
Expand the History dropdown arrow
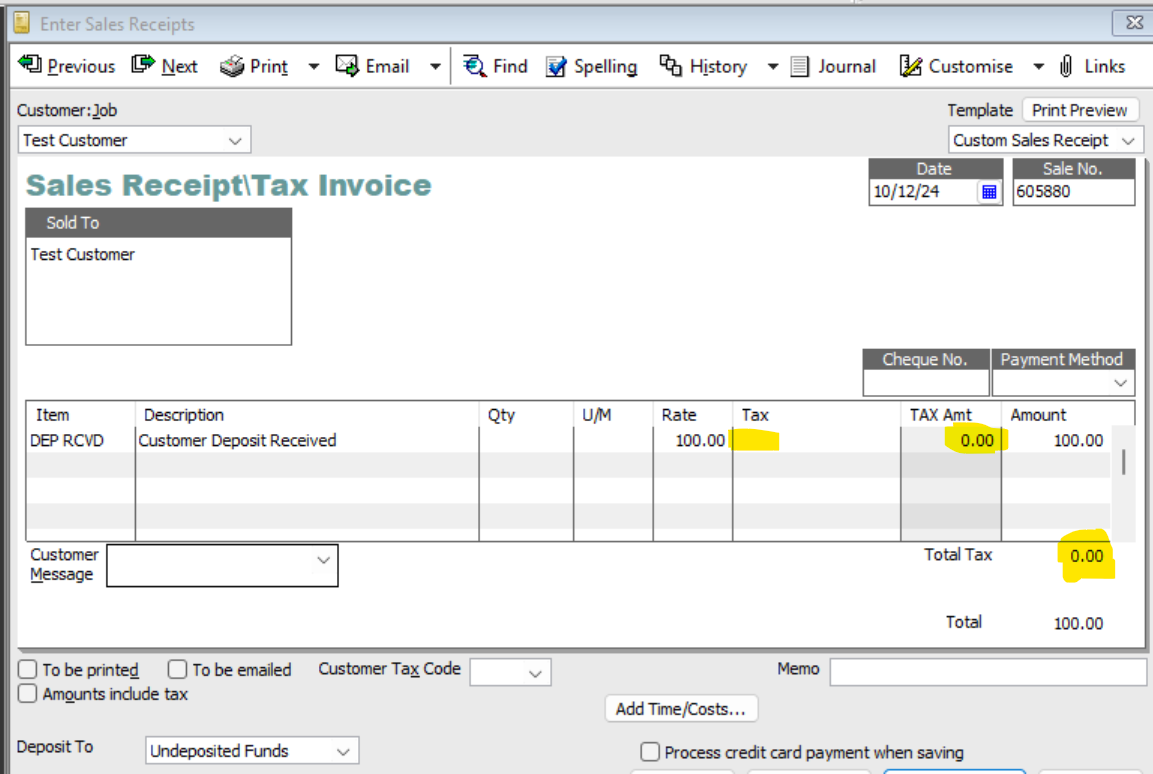(773, 67)
